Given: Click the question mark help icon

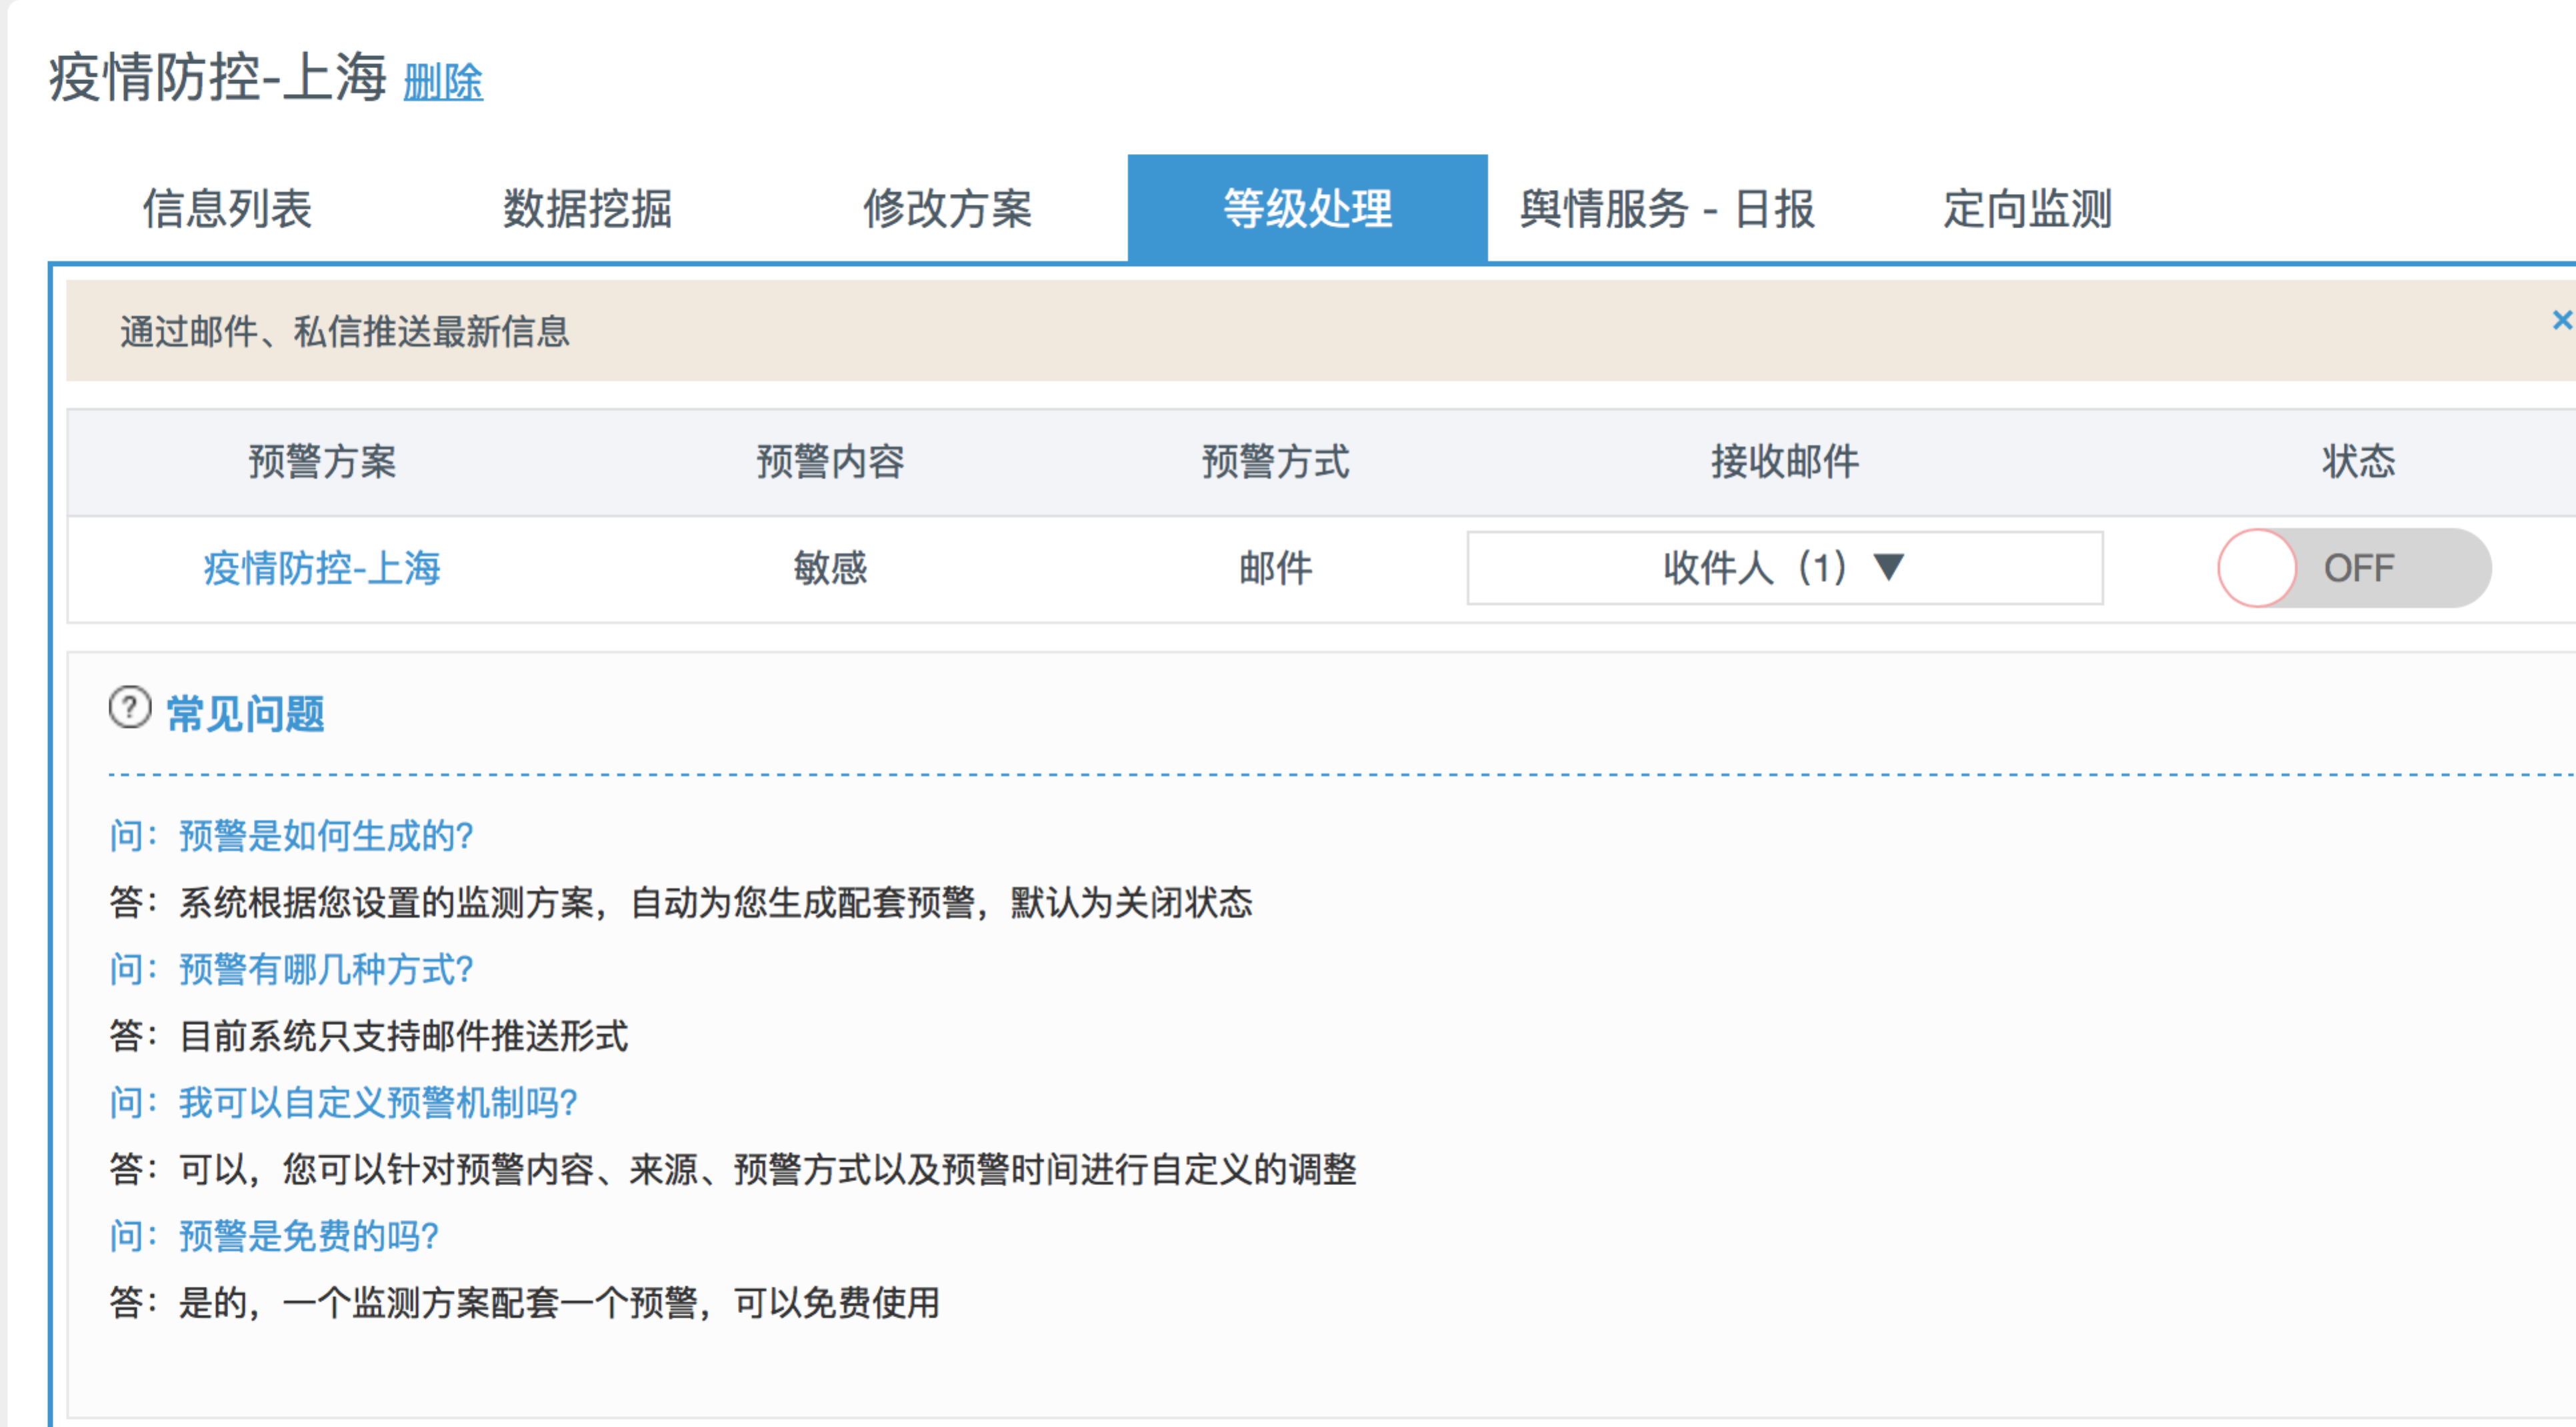Looking at the screenshot, I should point(129,708).
